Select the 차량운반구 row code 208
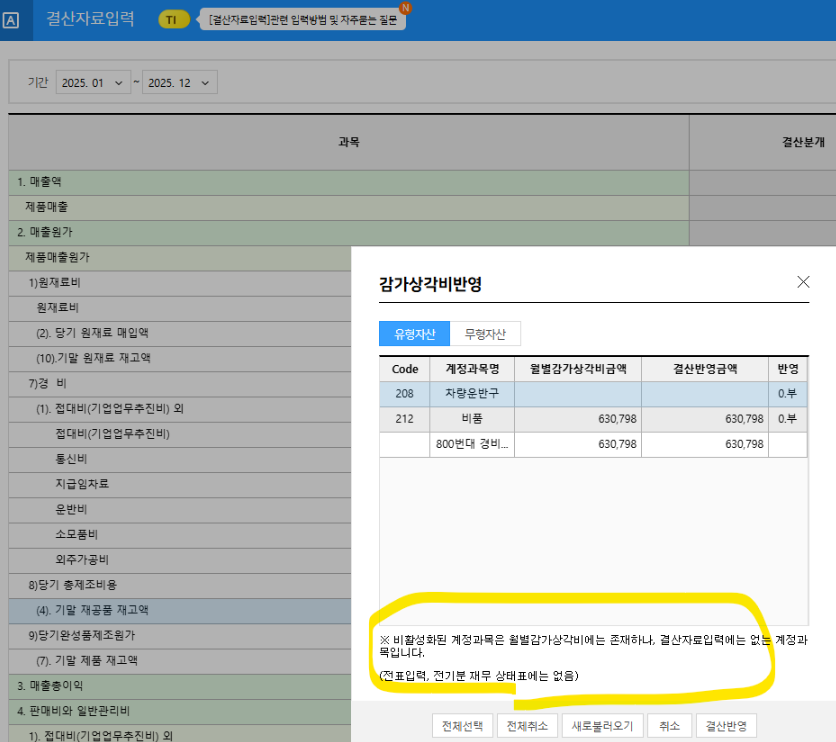The height and width of the screenshot is (742, 836). click(404, 393)
